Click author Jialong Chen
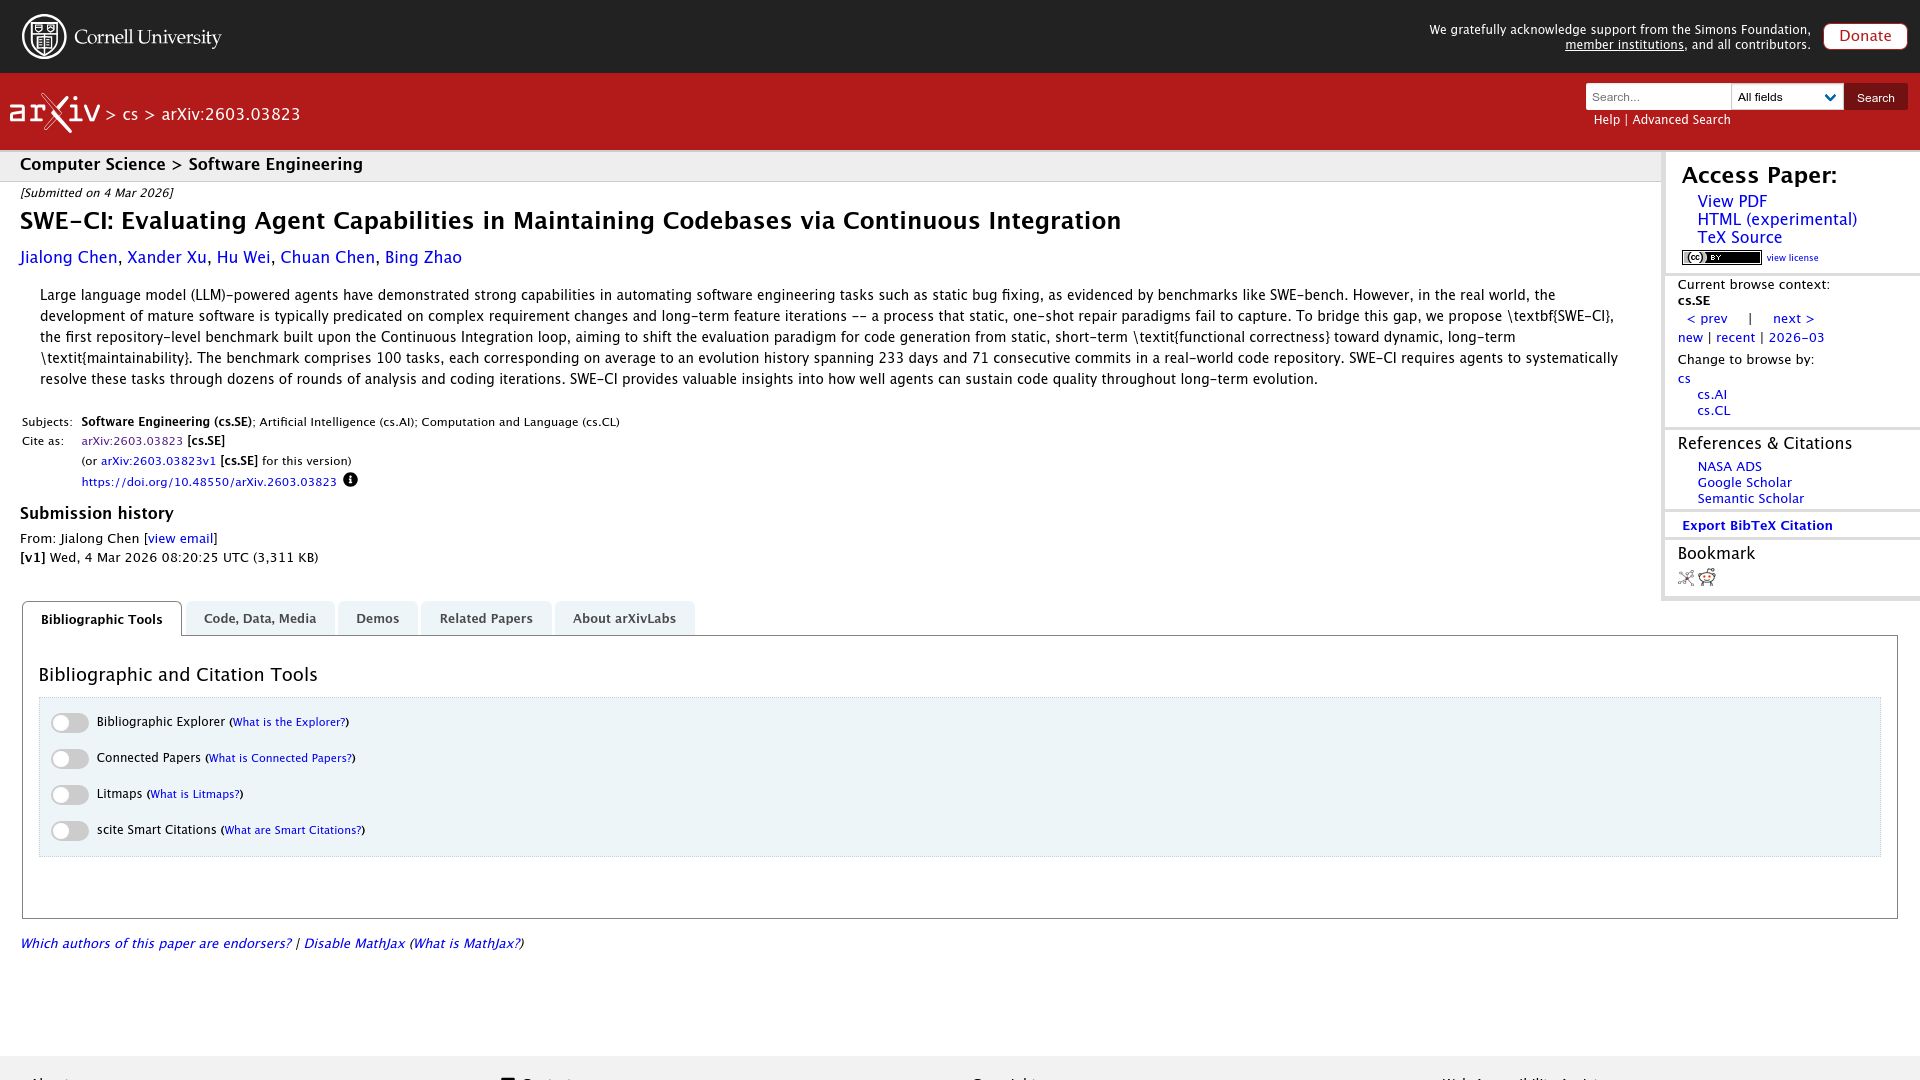 (x=68, y=258)
